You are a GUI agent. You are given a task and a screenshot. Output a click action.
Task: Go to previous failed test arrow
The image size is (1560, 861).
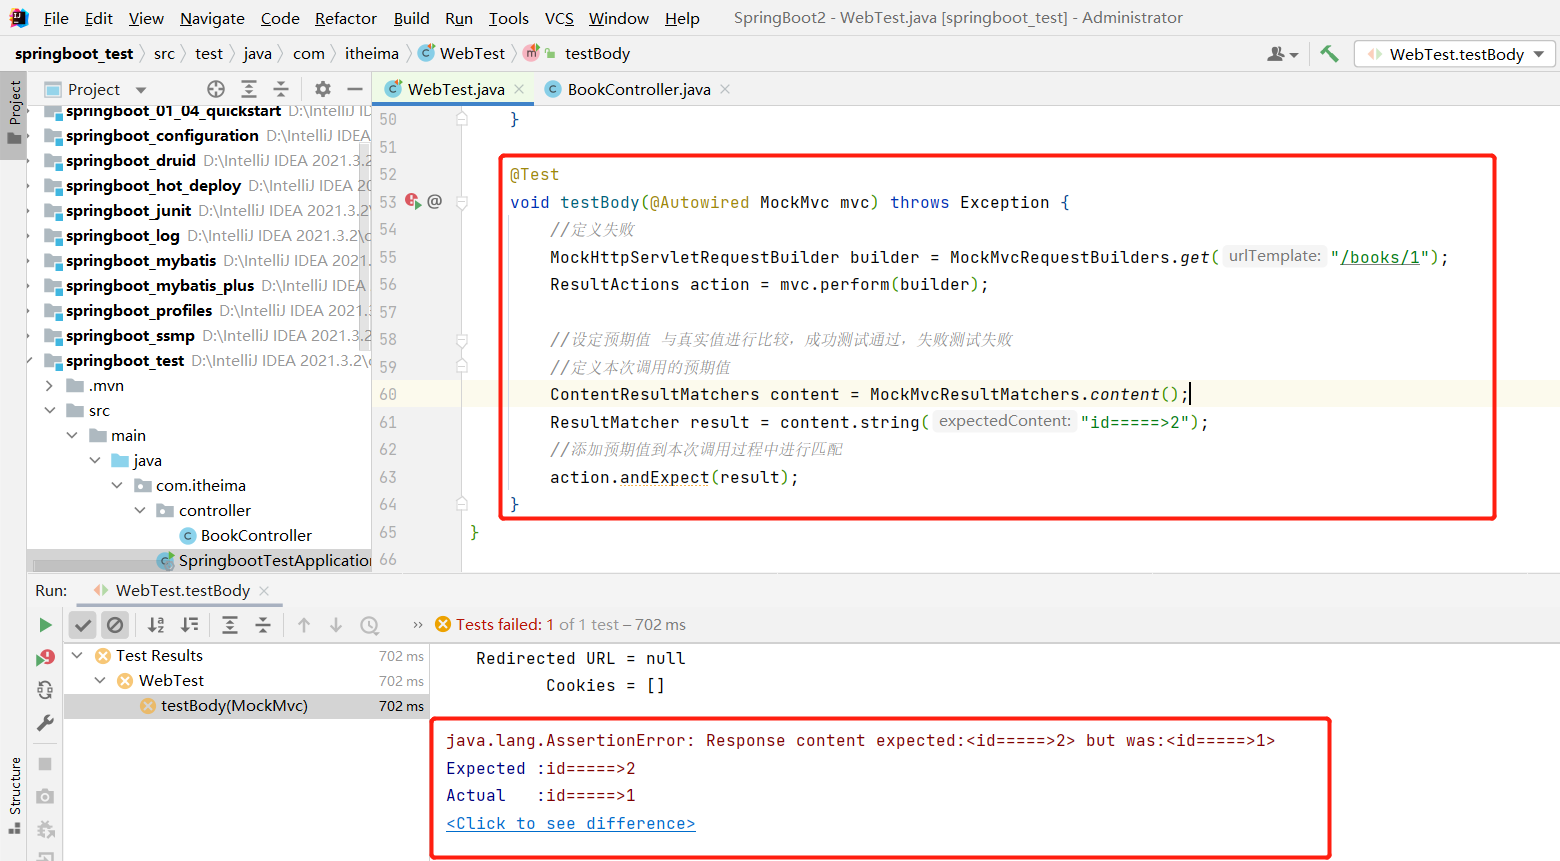tap(304, 625)
